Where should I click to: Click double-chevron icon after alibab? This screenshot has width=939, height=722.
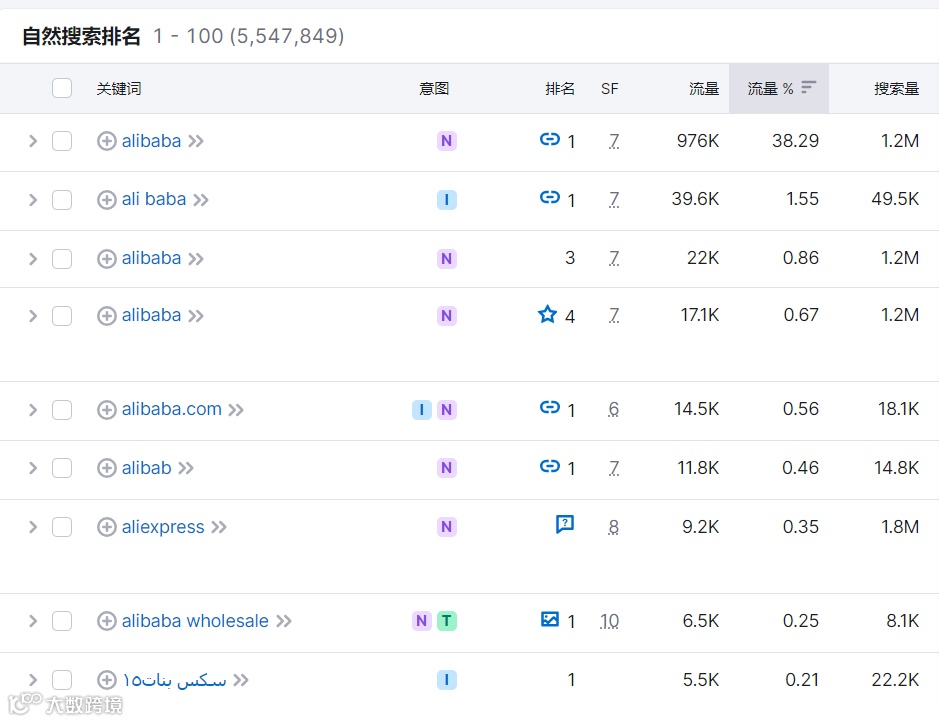pyautogui.click(x=186, y=468)
